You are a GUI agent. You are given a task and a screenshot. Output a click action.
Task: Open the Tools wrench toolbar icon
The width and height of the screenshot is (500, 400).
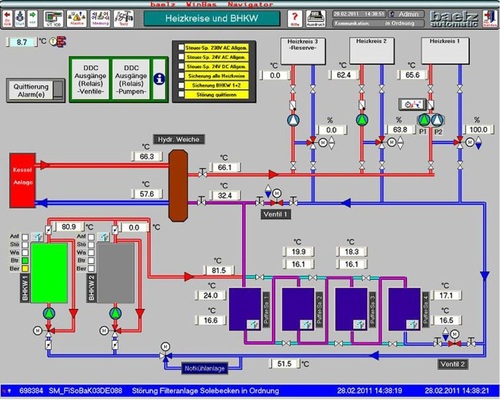coord(124,18)
